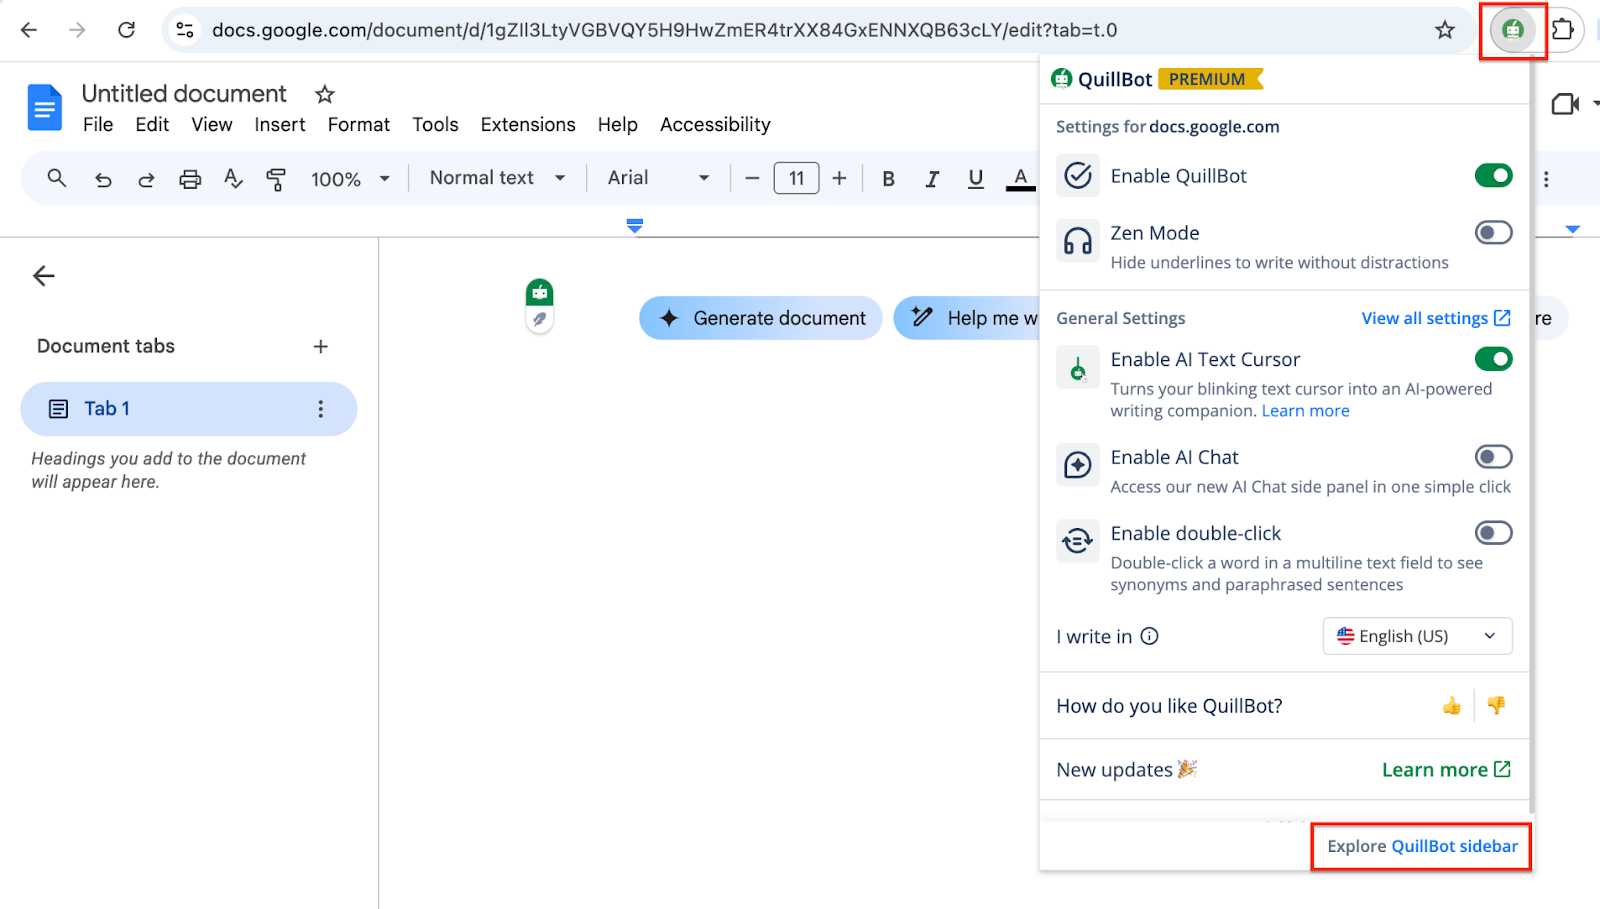Open the English (US) language dropdown
1600x909 pixels.
coord(1417,636)
